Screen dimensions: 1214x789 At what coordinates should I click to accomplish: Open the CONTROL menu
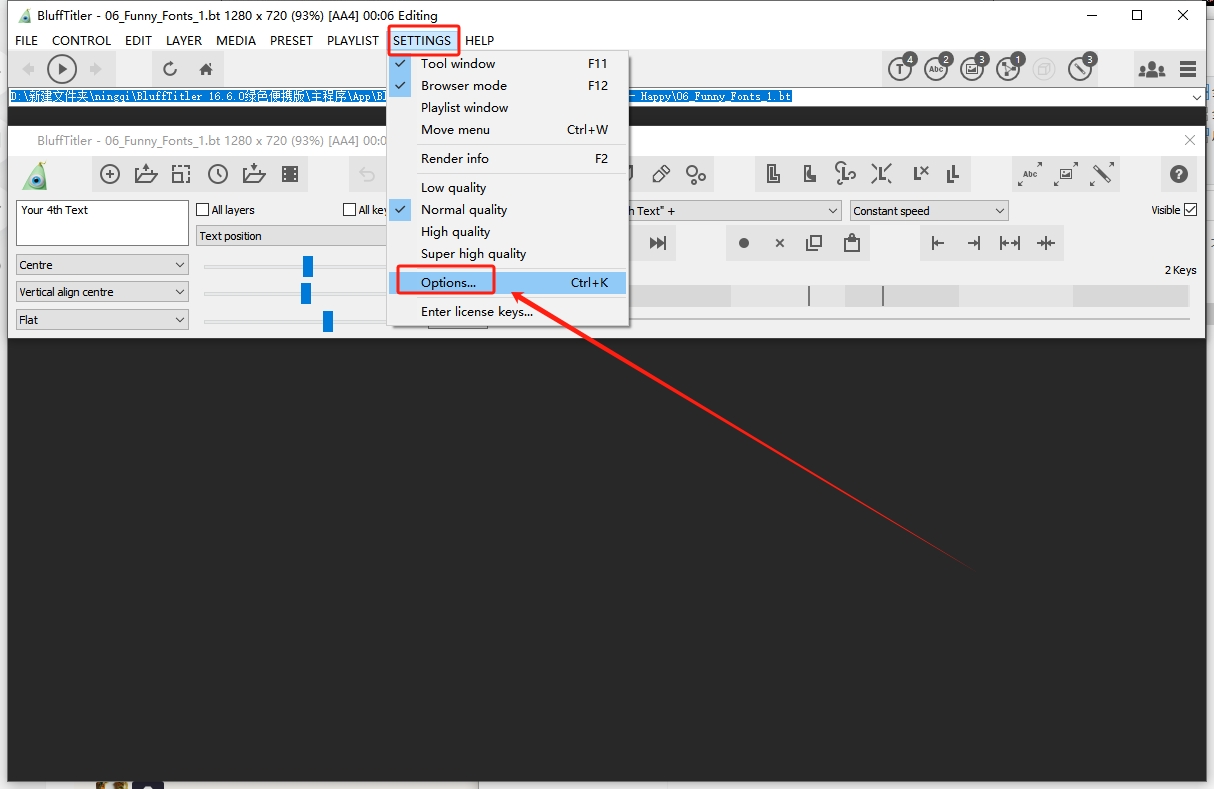pyautogui.click(x=82, y=40)
